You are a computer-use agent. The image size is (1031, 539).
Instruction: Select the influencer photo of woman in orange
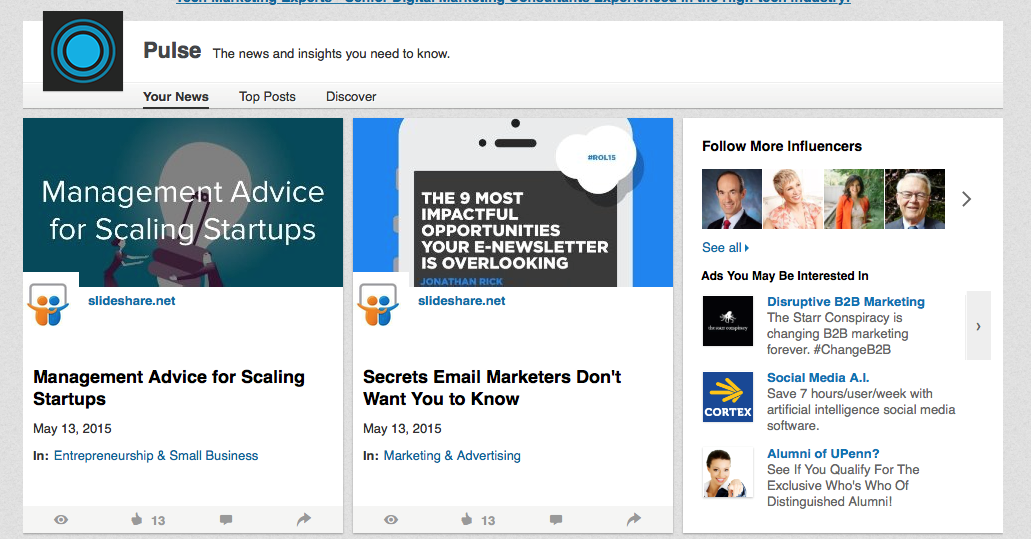pyautogui.click(x=853, y=199)
